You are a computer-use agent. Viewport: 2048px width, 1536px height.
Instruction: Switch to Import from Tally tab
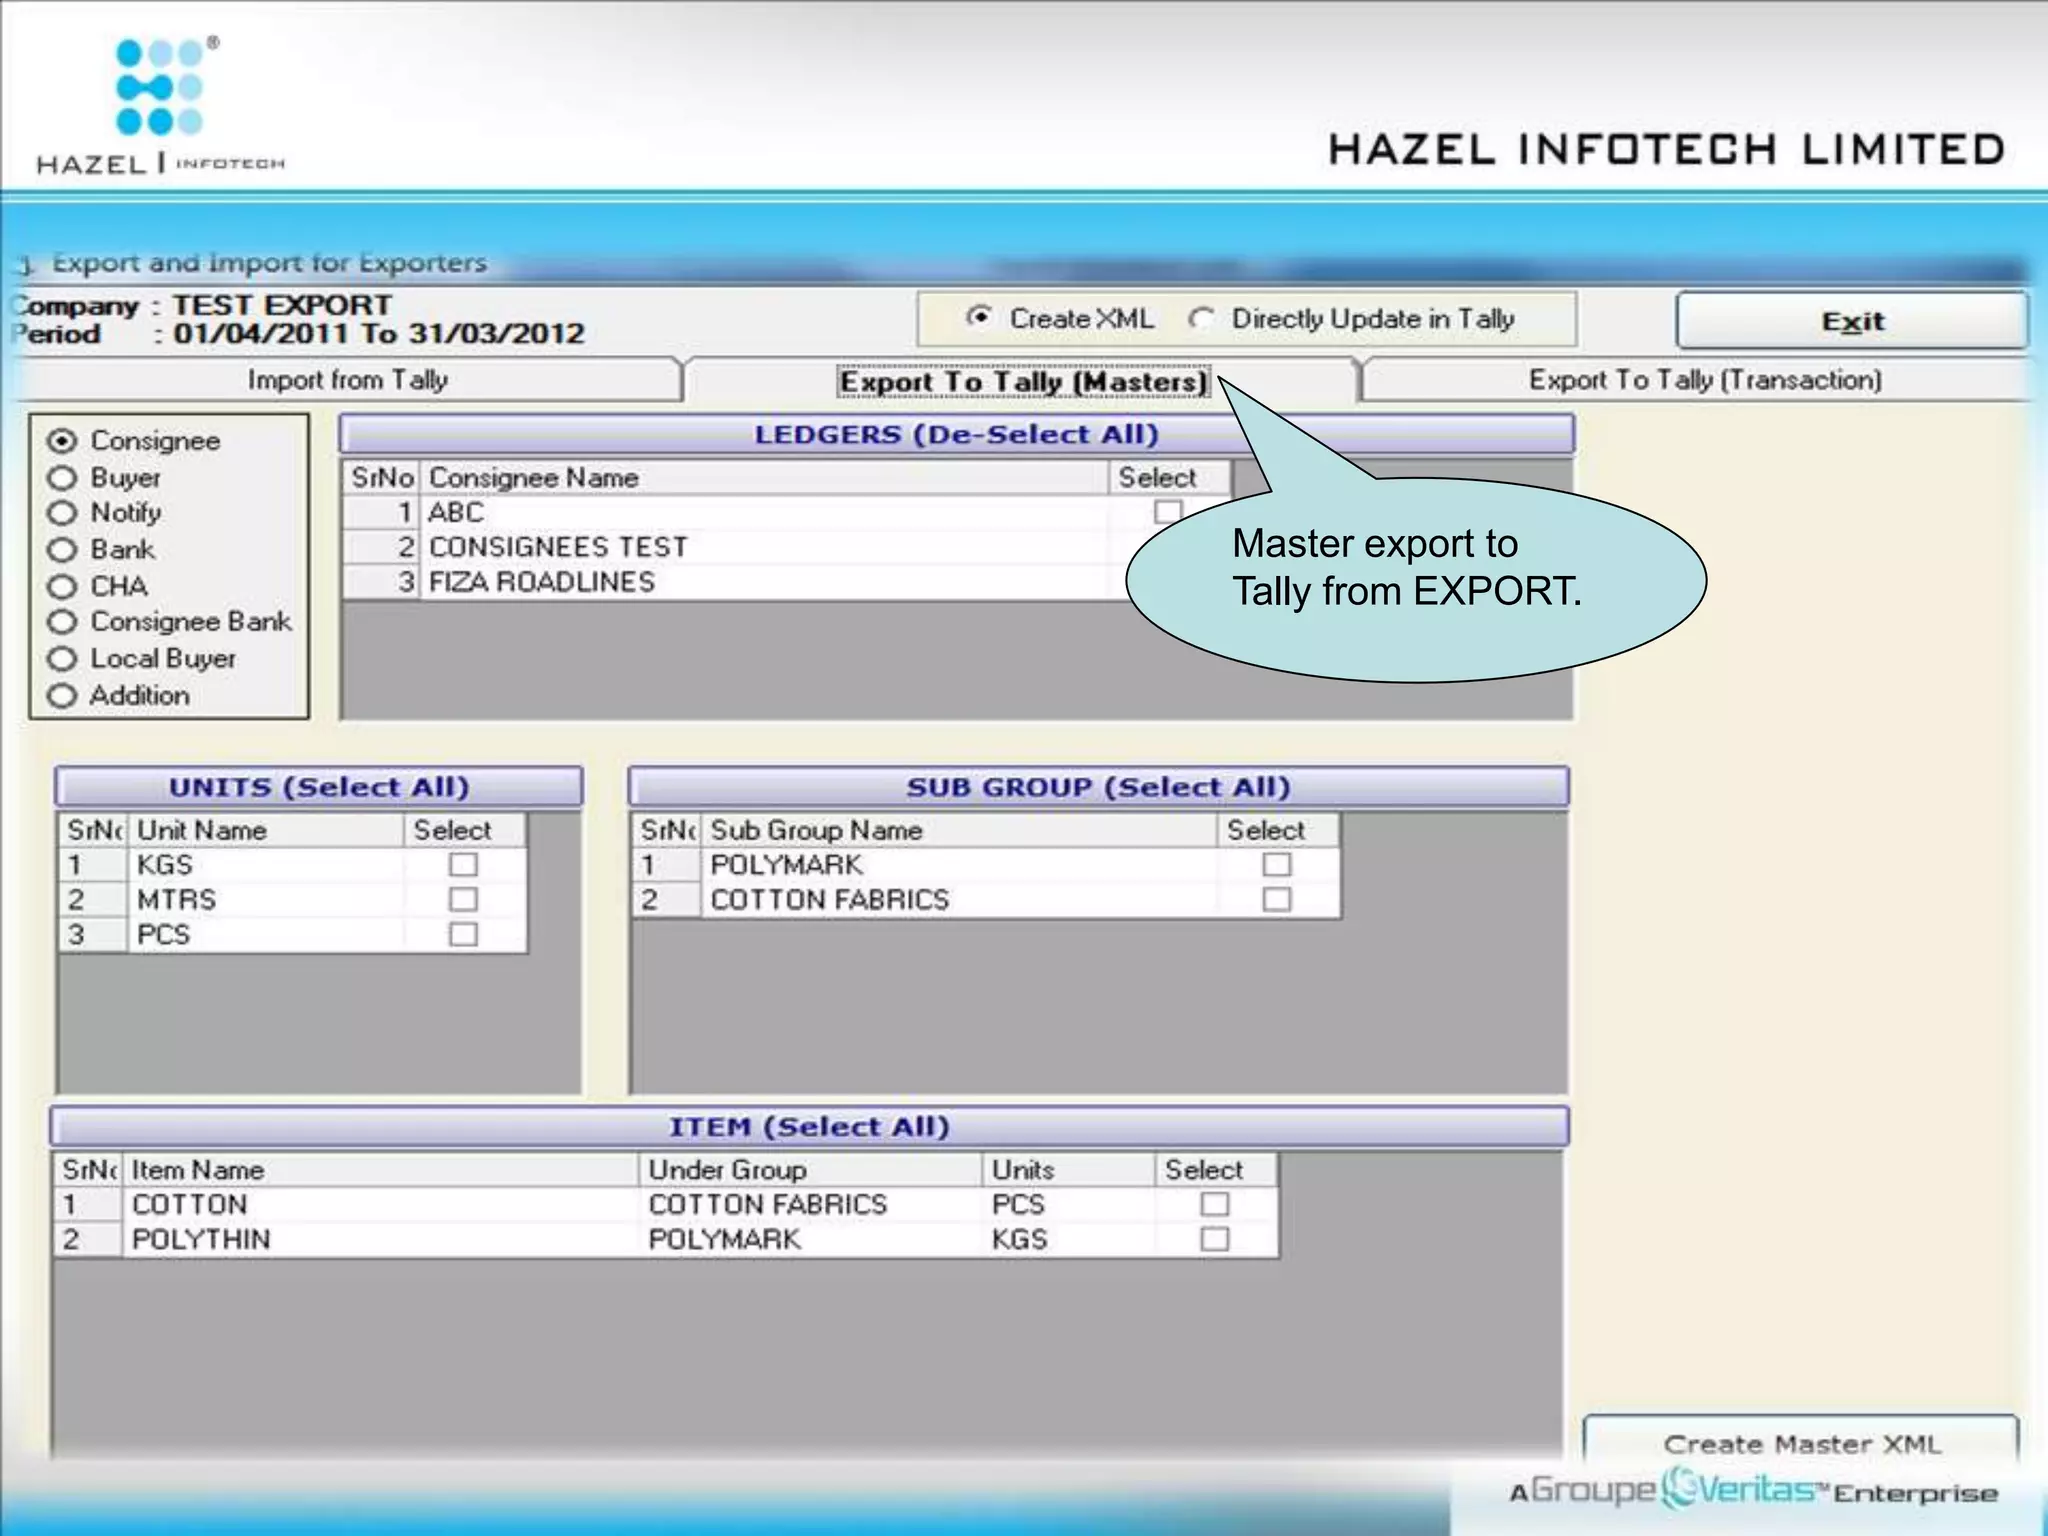point(348,380)
